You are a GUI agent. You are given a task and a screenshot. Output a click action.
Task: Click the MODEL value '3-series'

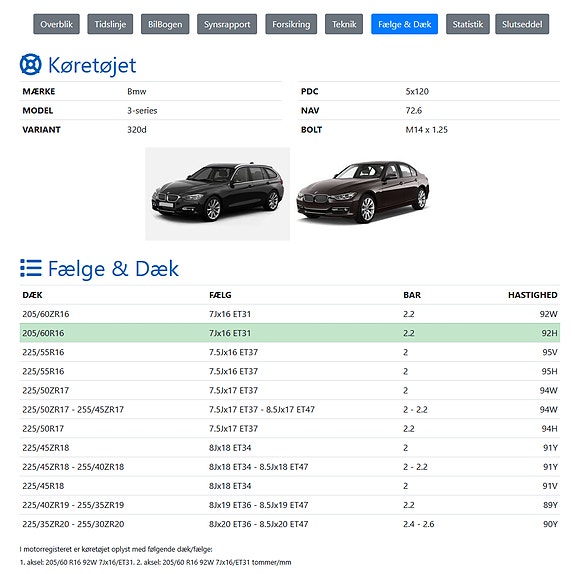click(142, 110)
